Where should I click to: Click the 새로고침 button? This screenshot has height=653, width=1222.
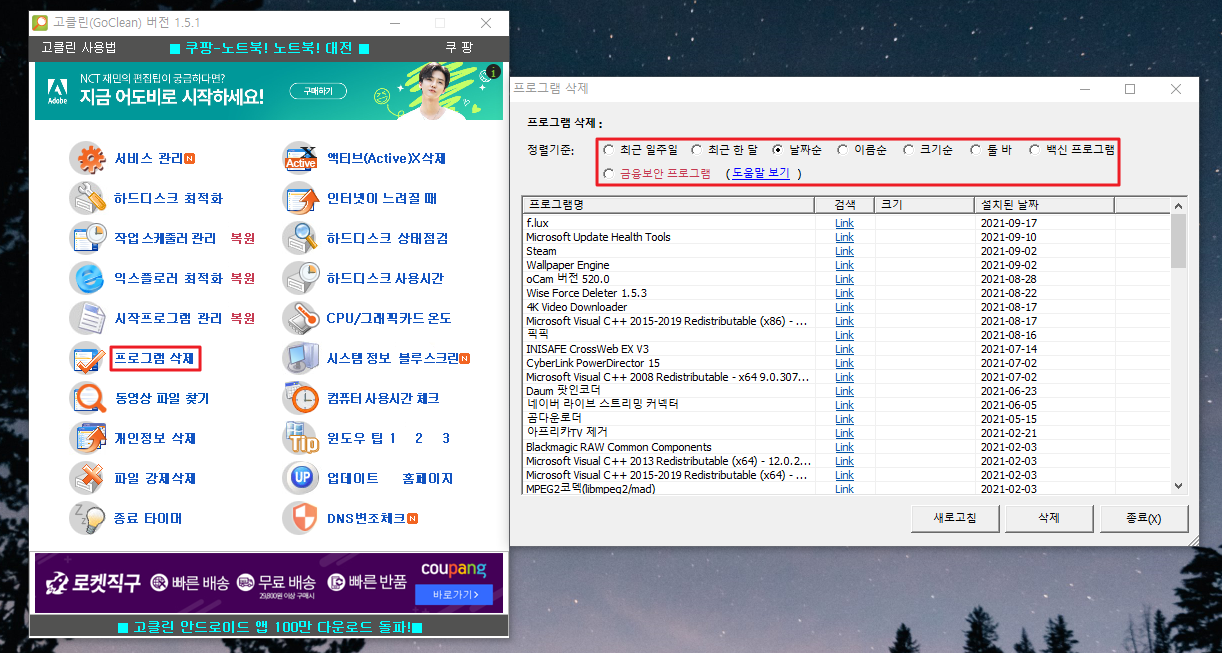pyautogui.click(x=954, y=518)
